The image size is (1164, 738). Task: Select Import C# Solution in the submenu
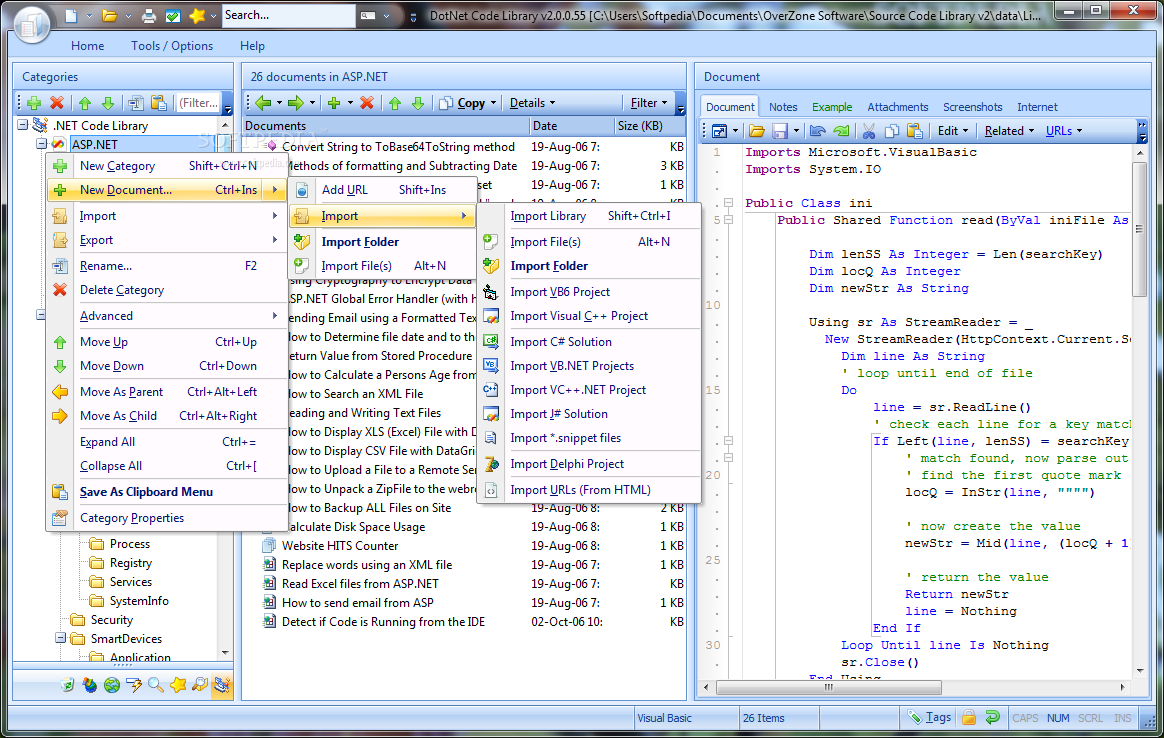coord(589,342)
